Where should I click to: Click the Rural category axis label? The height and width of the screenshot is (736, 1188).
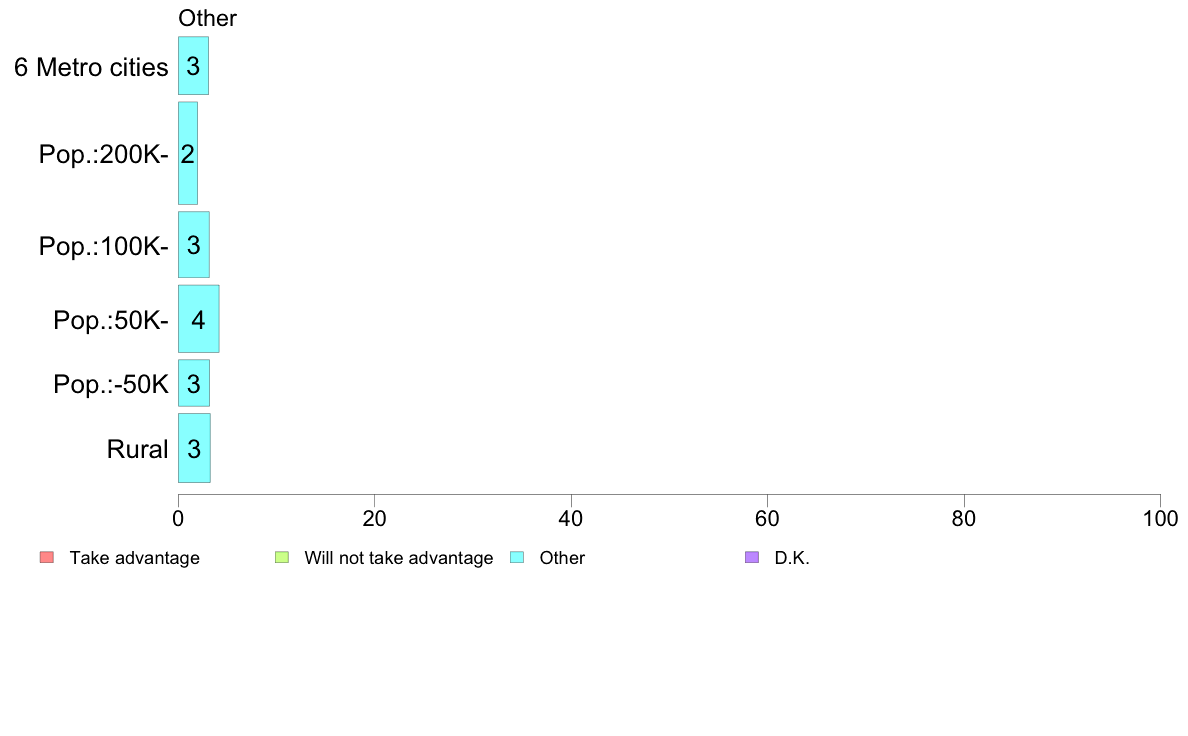[137, 449]
